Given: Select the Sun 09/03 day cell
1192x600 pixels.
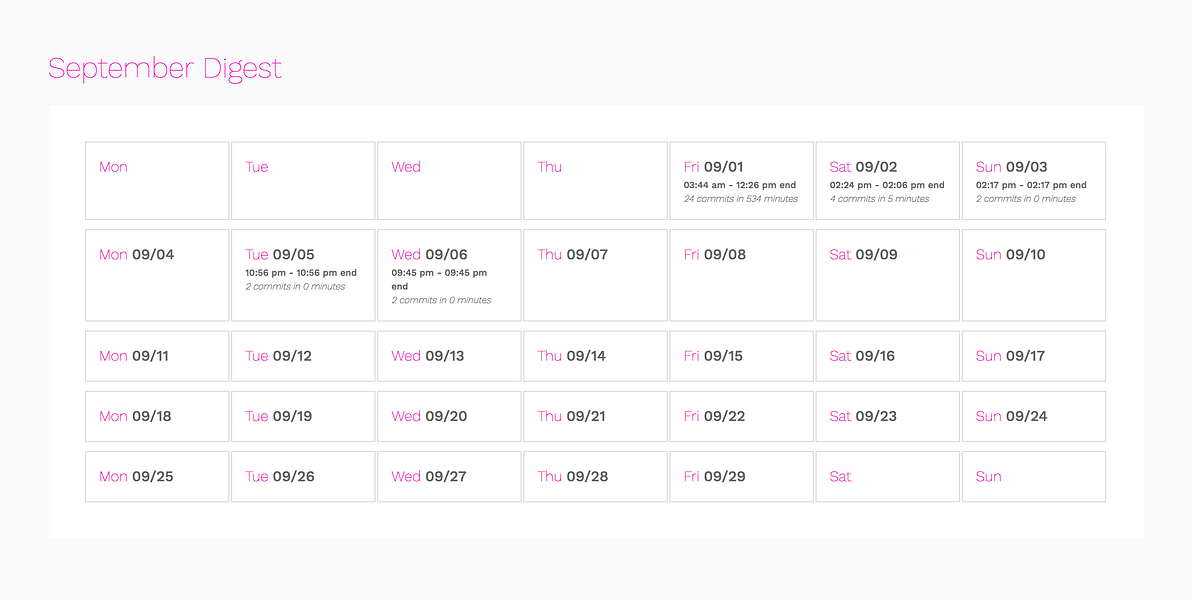Looking at the screenshot, I should 1033,181.
